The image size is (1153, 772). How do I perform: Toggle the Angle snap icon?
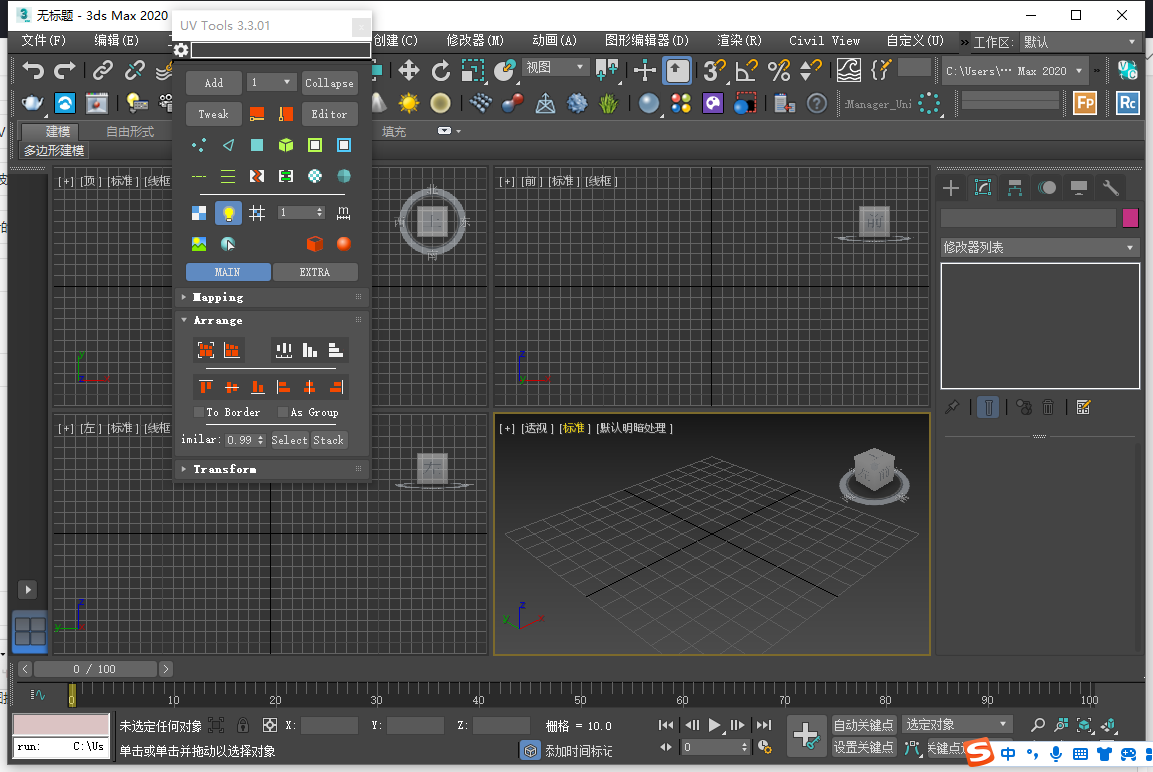click(x=746, y=71)
